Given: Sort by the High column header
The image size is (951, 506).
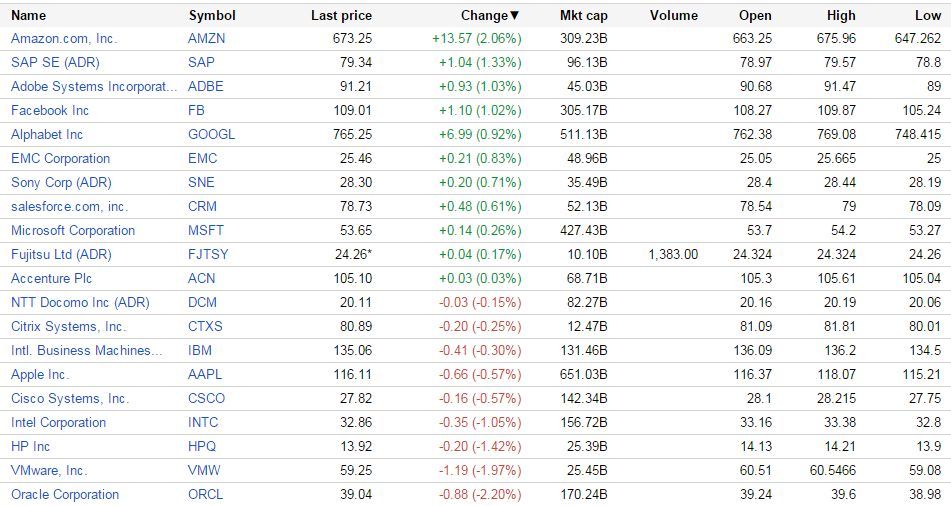Looking at the screenshot, I should pyautogui.click(x=841, y=15).
